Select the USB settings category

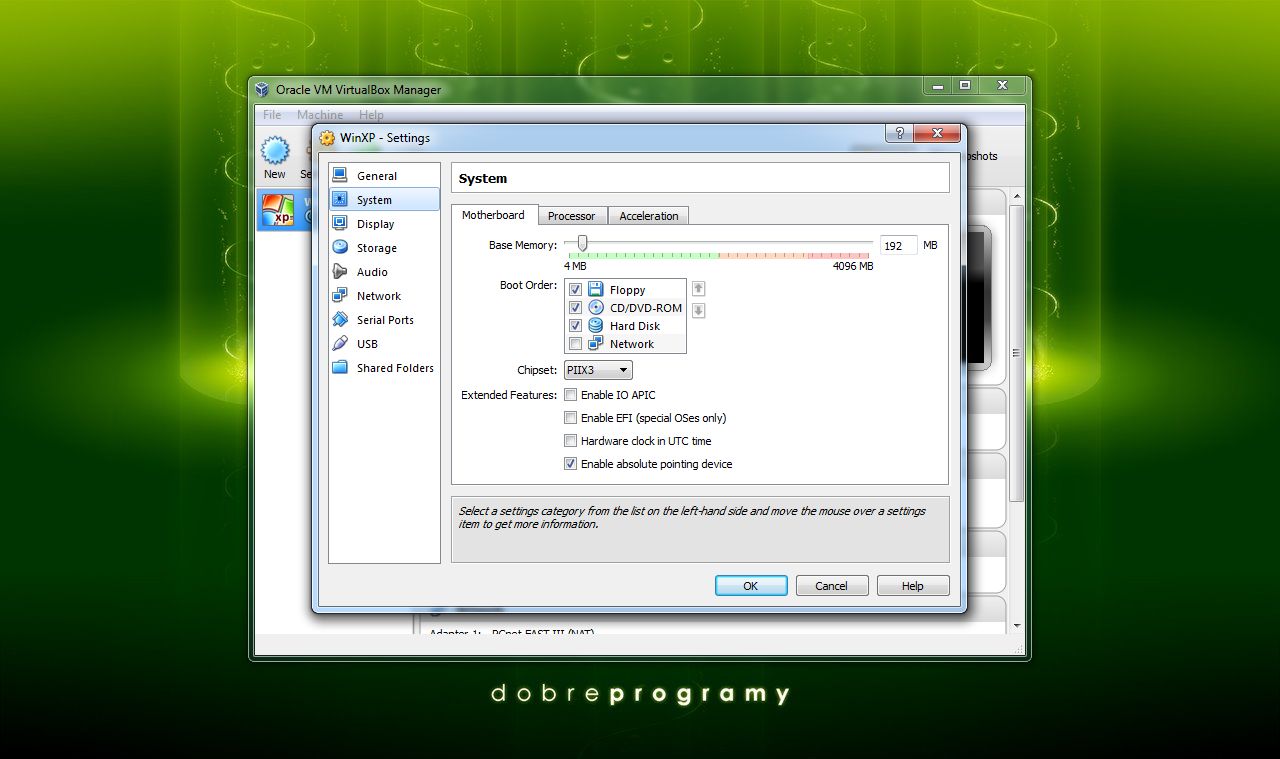pos(384,343)
